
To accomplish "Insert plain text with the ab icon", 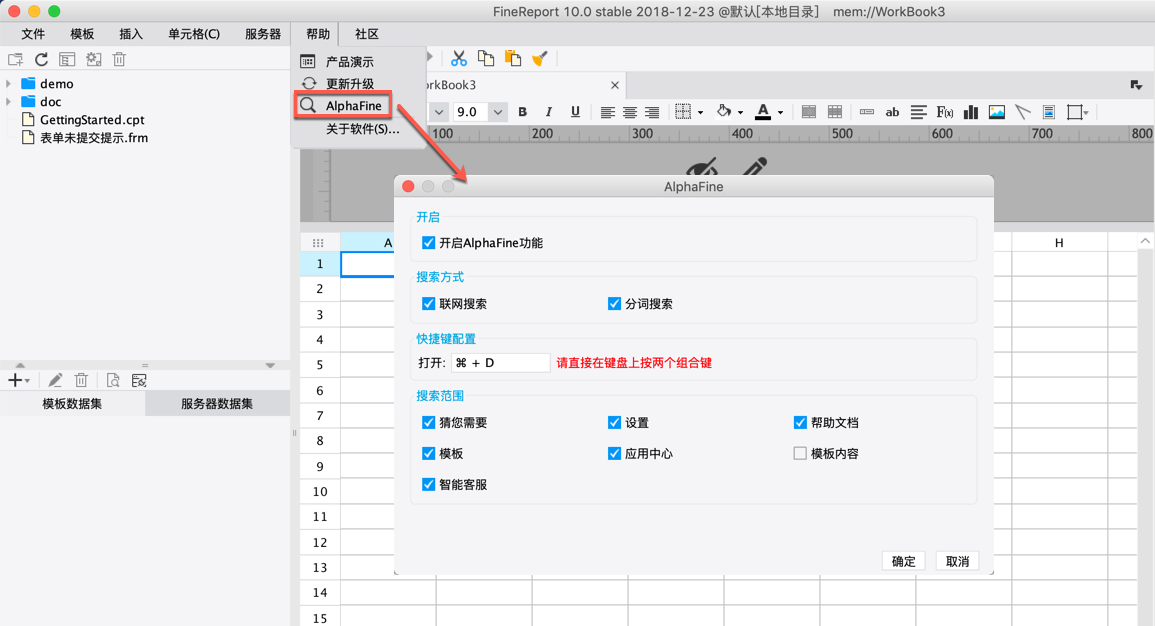I will click(892, 112).
